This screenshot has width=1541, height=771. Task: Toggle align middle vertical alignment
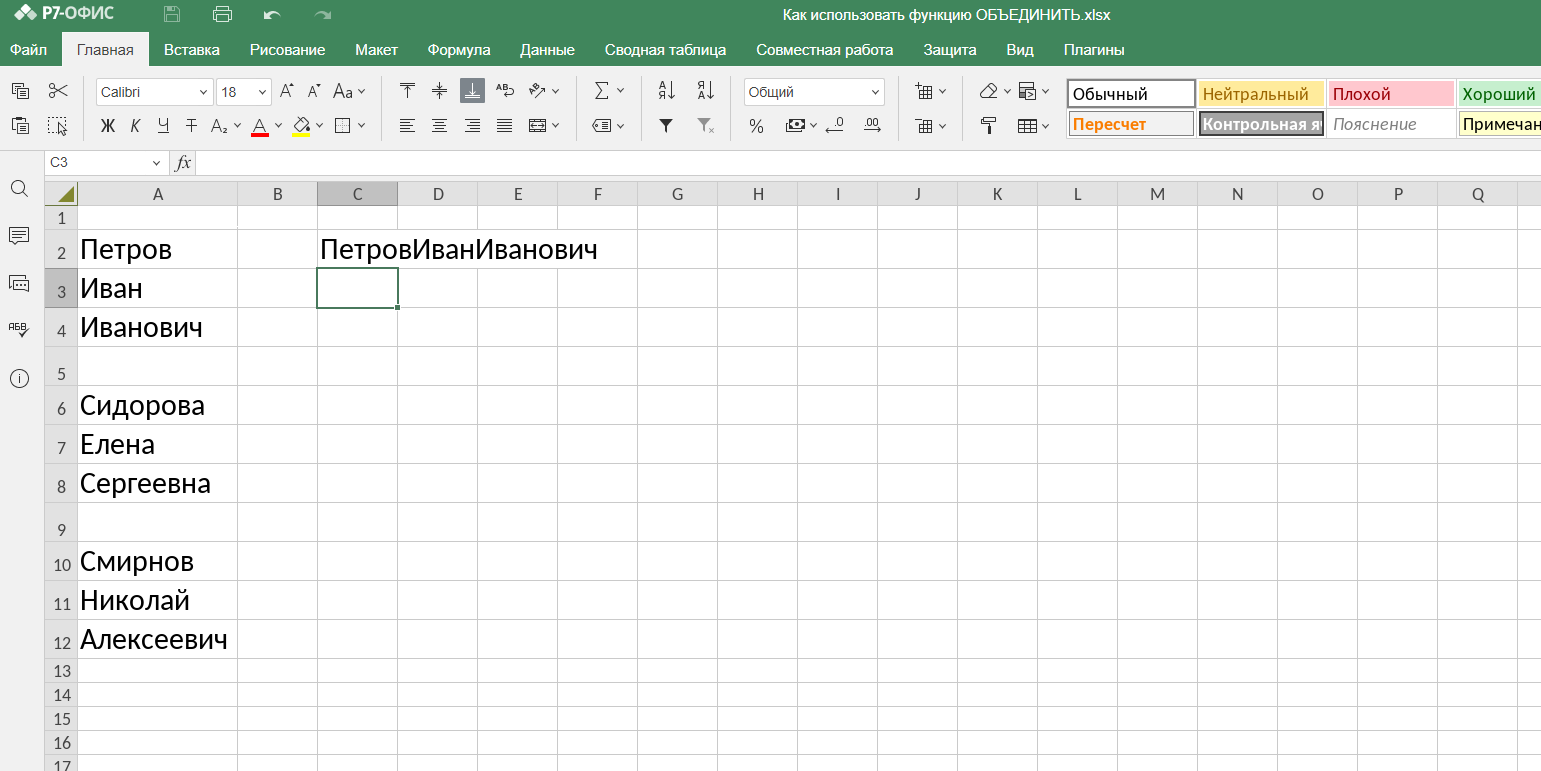[439, 91]
